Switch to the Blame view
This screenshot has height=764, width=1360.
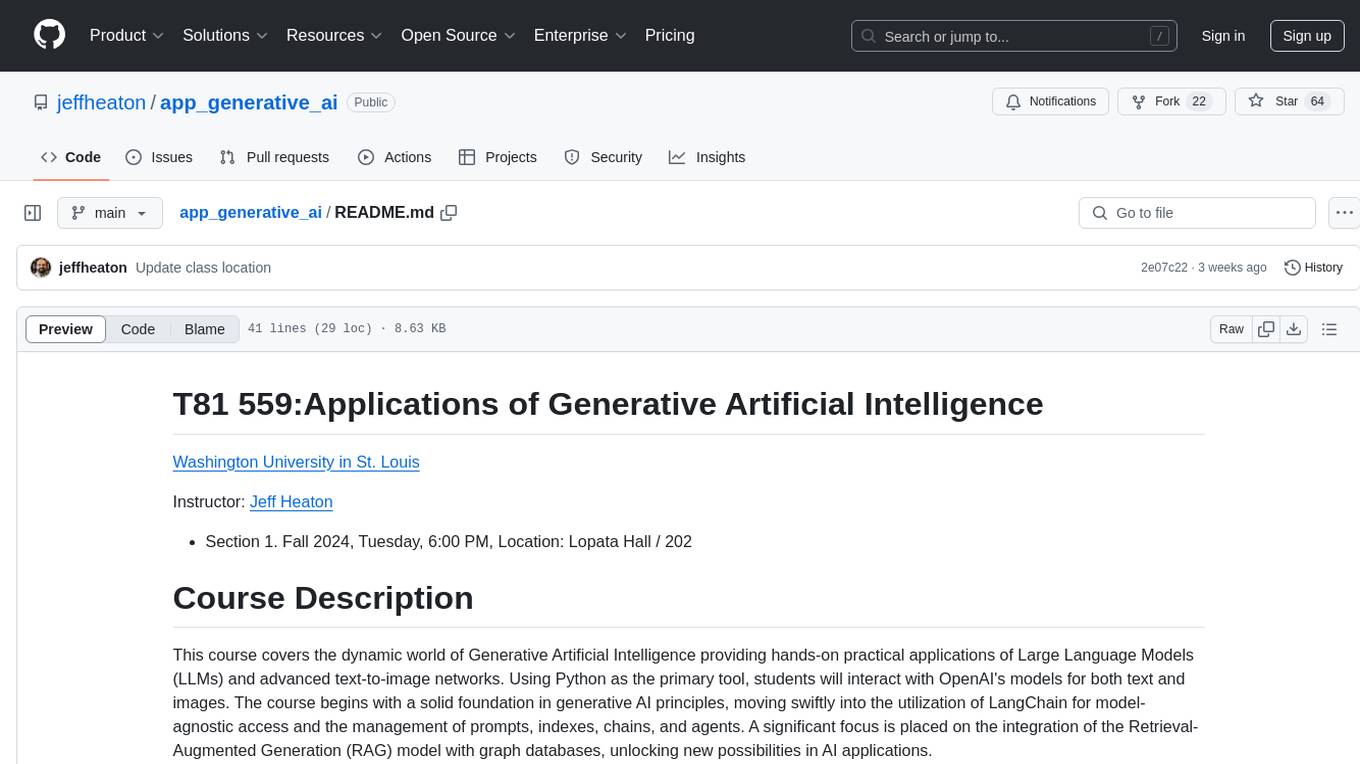[204, 329]
